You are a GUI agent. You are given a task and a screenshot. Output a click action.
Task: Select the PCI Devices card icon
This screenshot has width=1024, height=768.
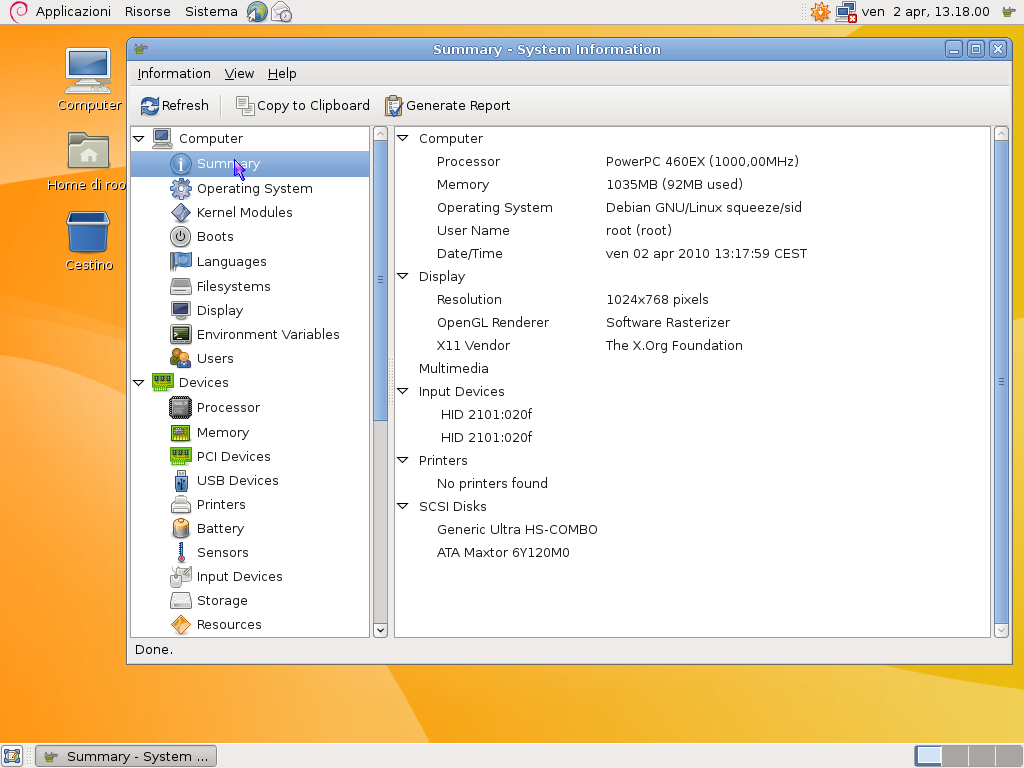click(x=181, y=456)
